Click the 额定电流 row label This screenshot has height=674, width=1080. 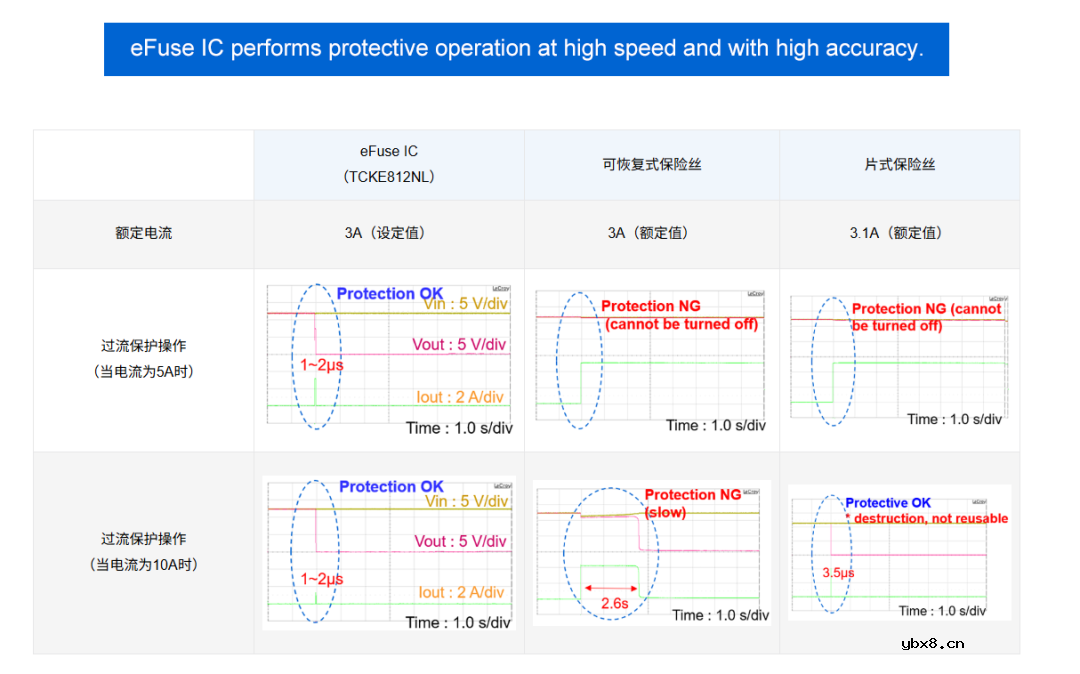pyautogui.click(x=143, y=233)
